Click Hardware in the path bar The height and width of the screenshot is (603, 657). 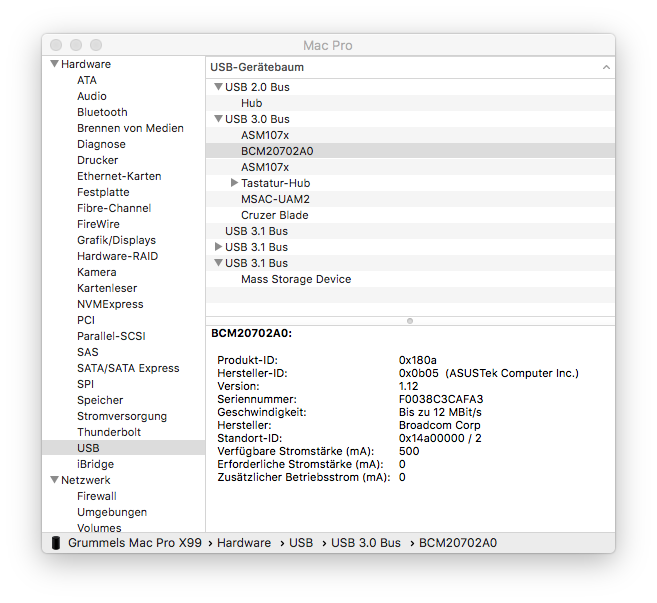pos(244,543)
